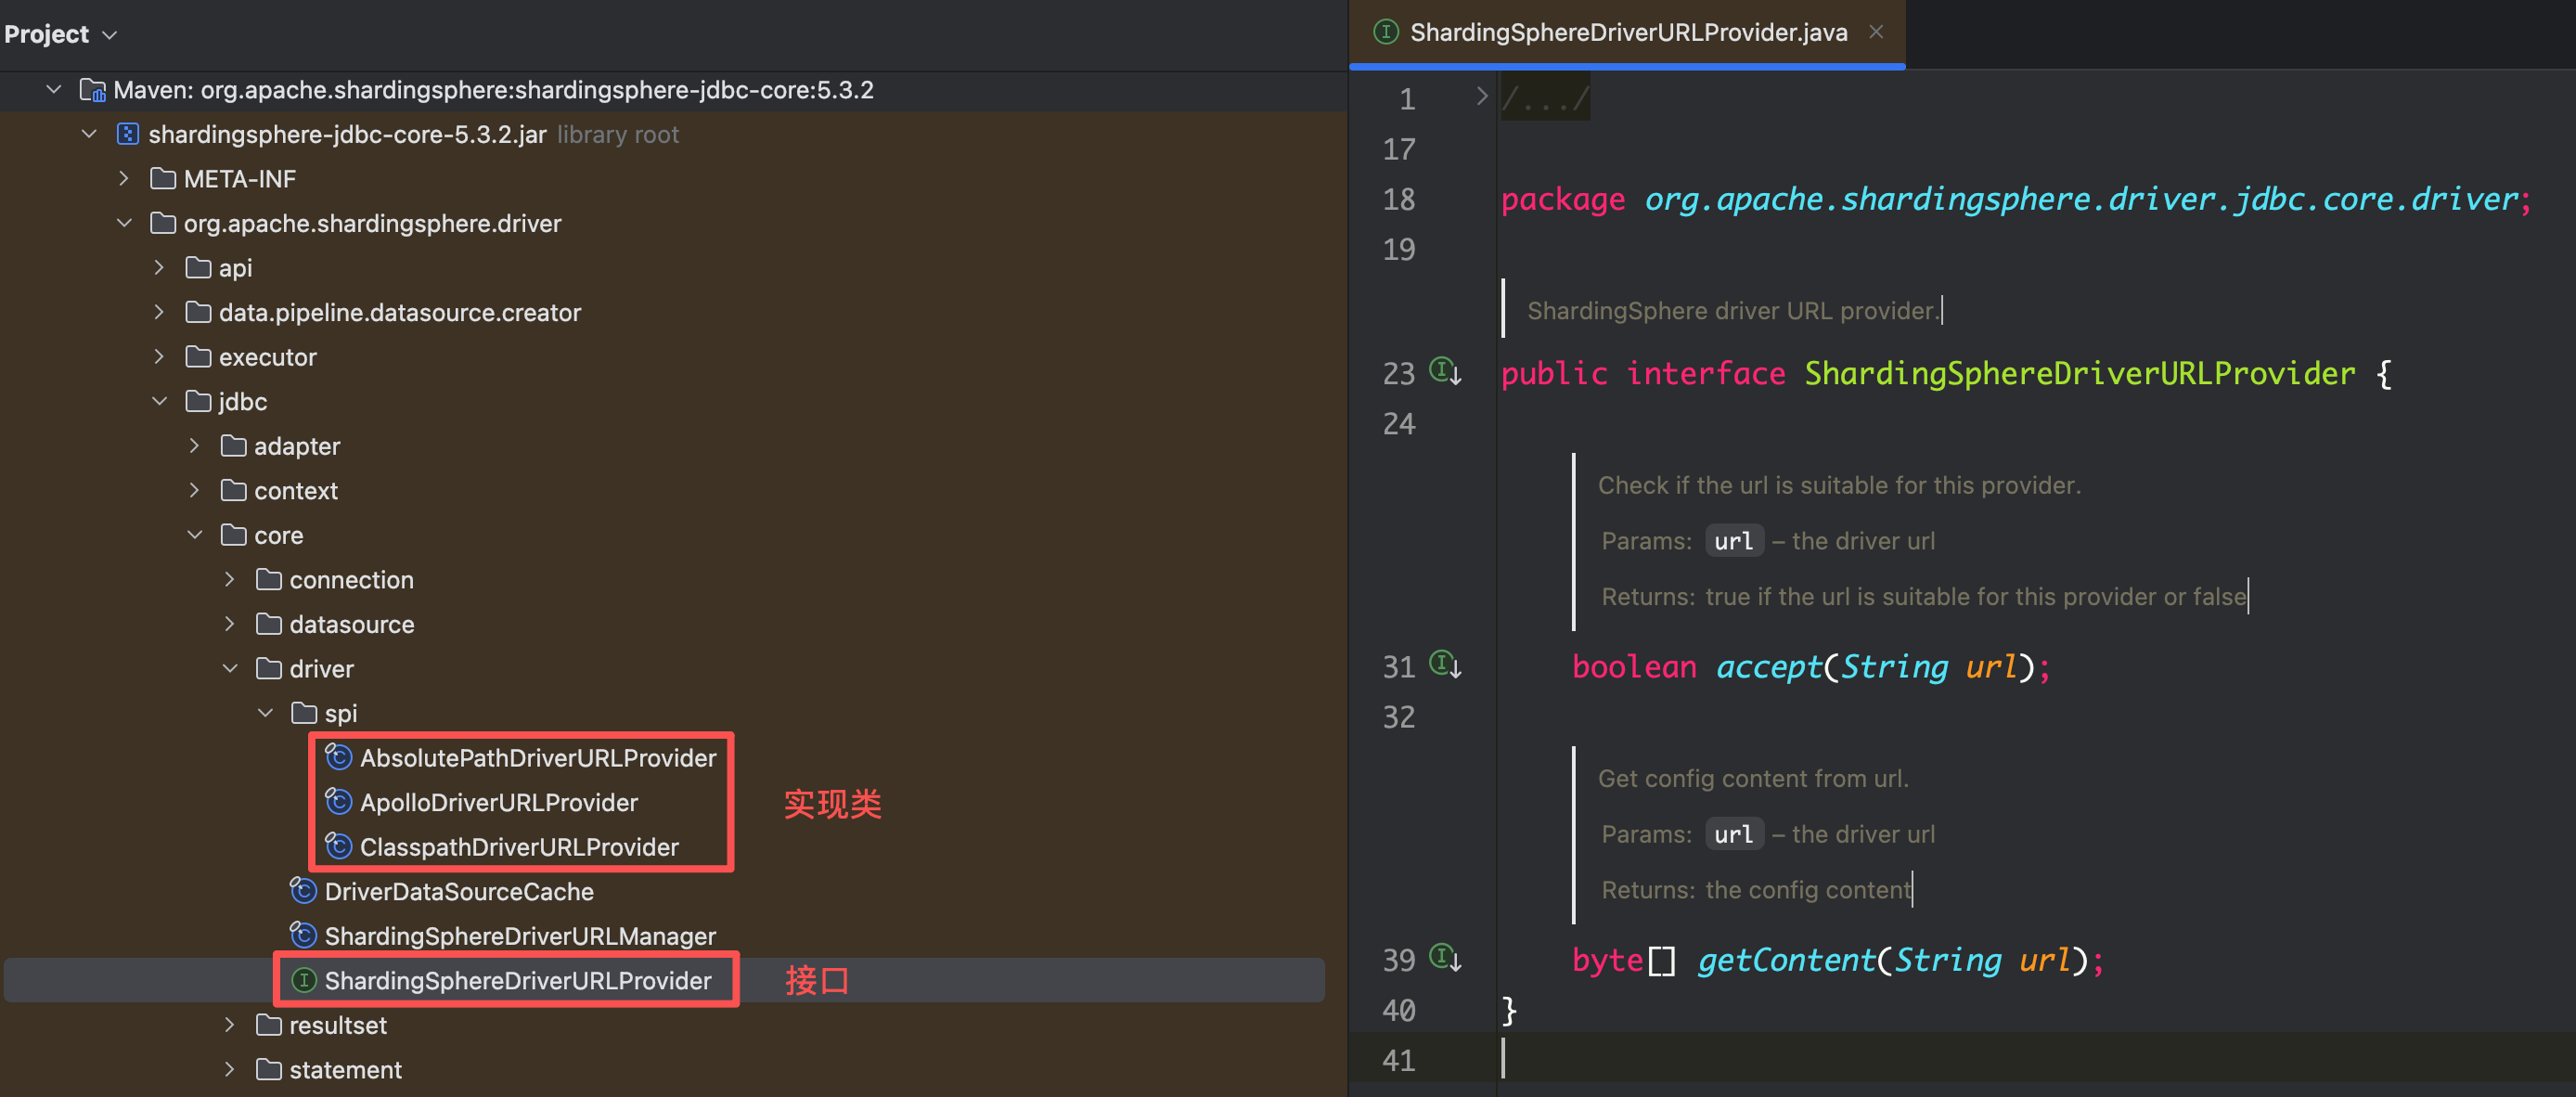Click the ApolloDriverURLProvider class icon
Viewport: 2576px width, 1097px height.
click(338, 802)
